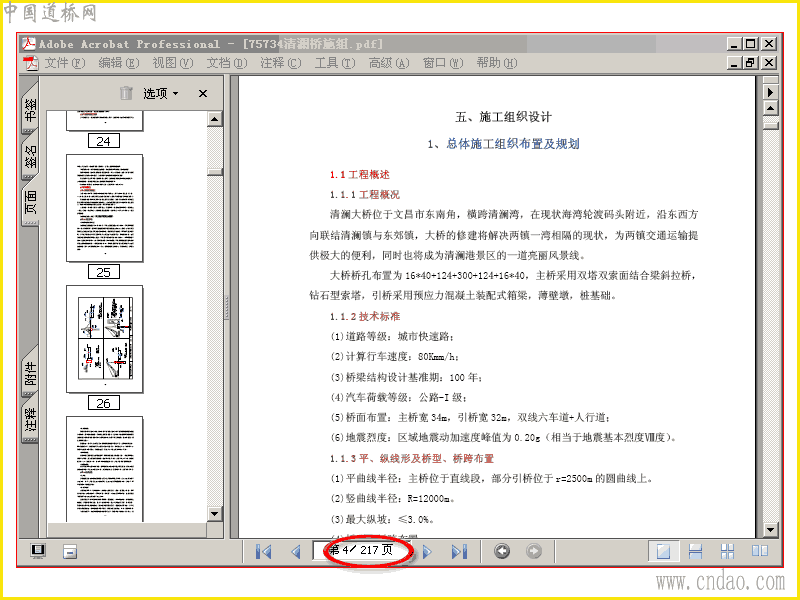Toggle single page layout view
The height and width of the screenshot is (600, 800).
click(x=663, y=551)
